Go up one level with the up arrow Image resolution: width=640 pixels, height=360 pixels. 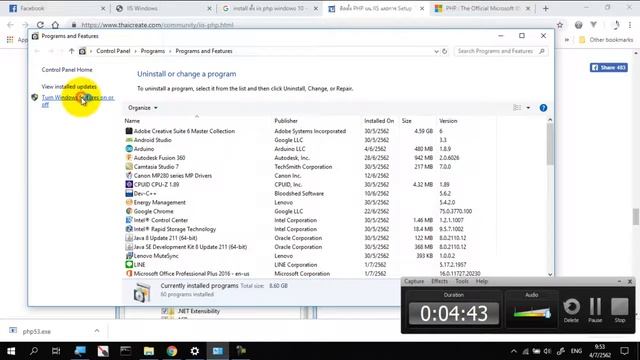tap(71, 51)
